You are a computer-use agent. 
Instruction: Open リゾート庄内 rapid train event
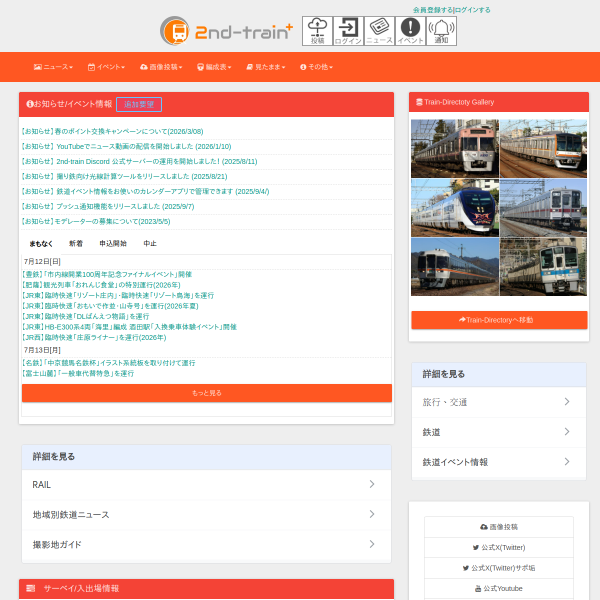coord(118,295)
